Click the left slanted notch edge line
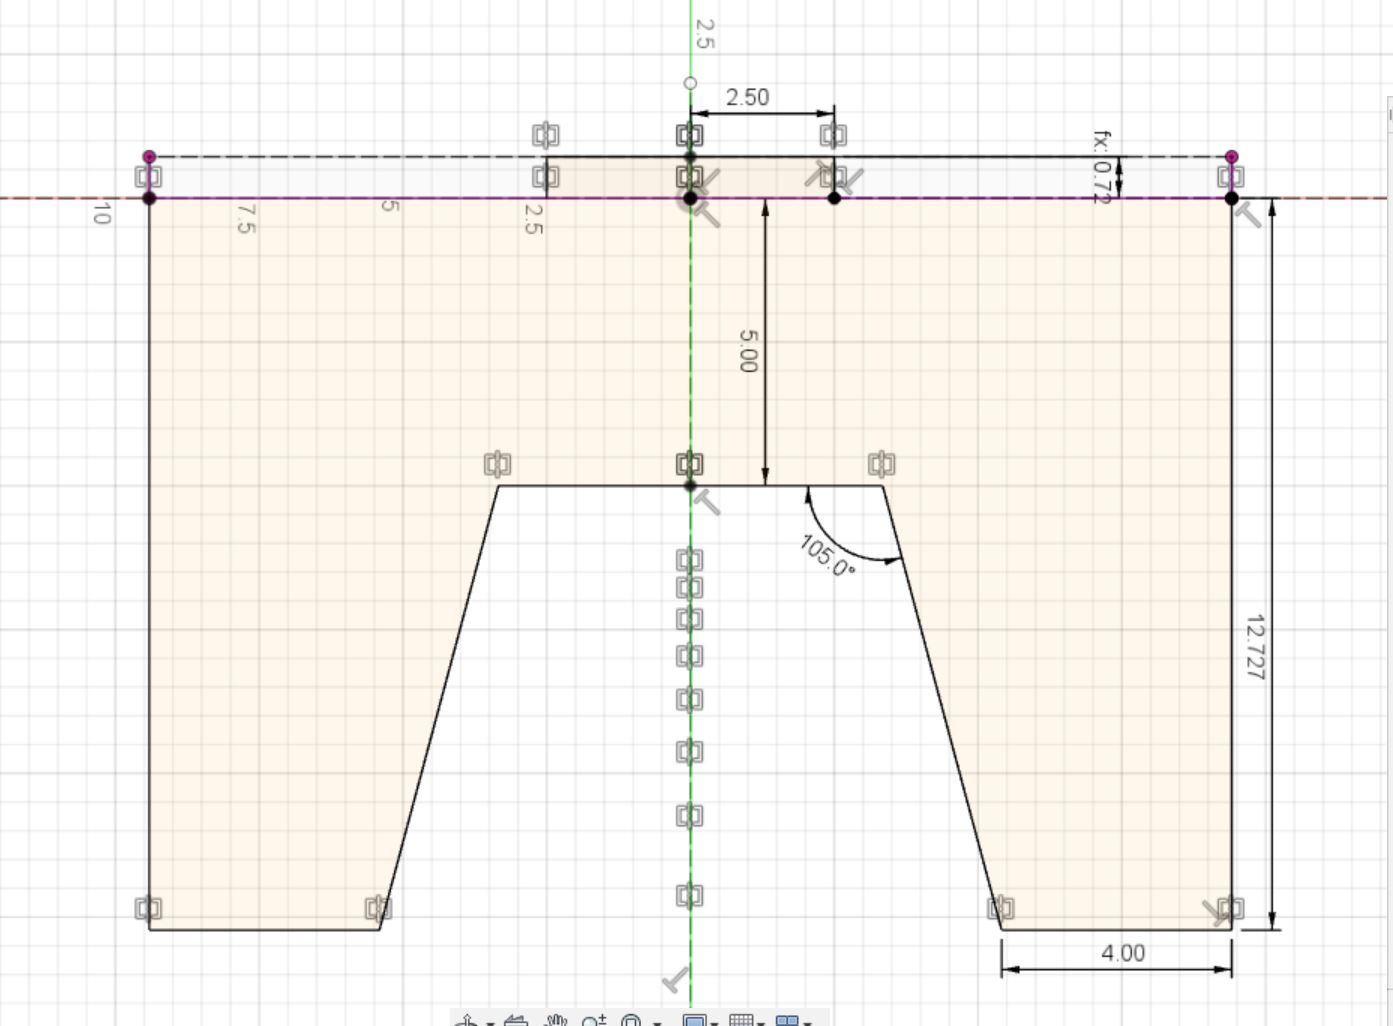Viewport: 1393px width, 1026px height. pos(439,707)
